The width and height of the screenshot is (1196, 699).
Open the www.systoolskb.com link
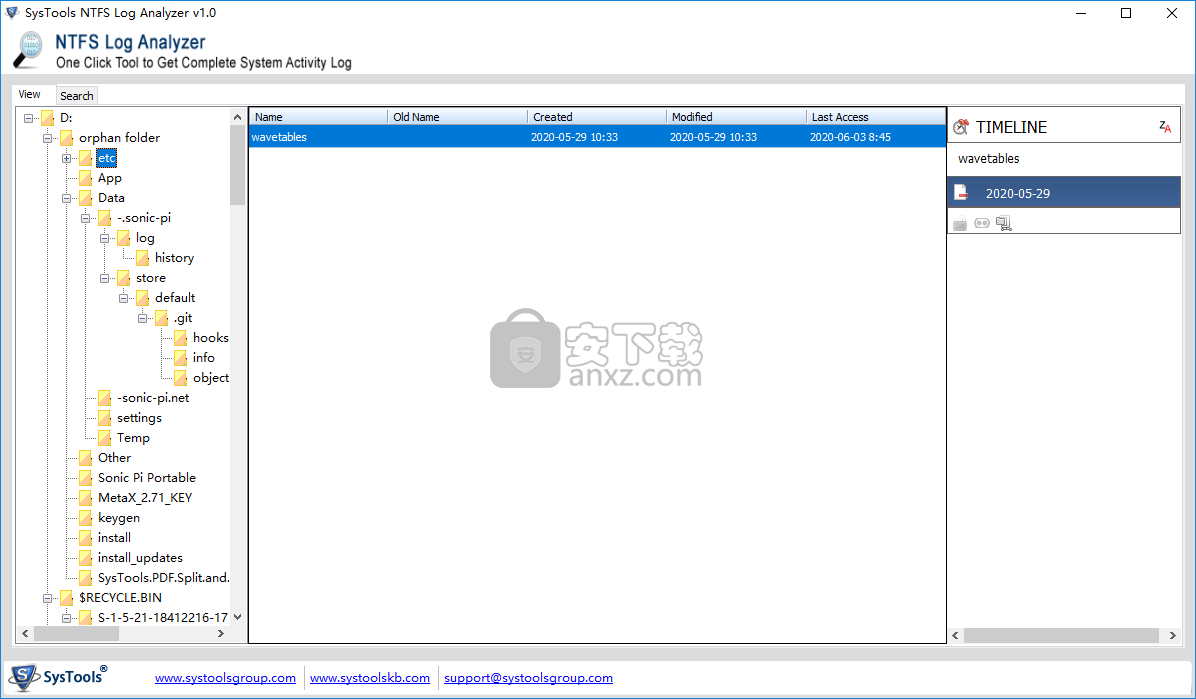click(x=370, y=678)
